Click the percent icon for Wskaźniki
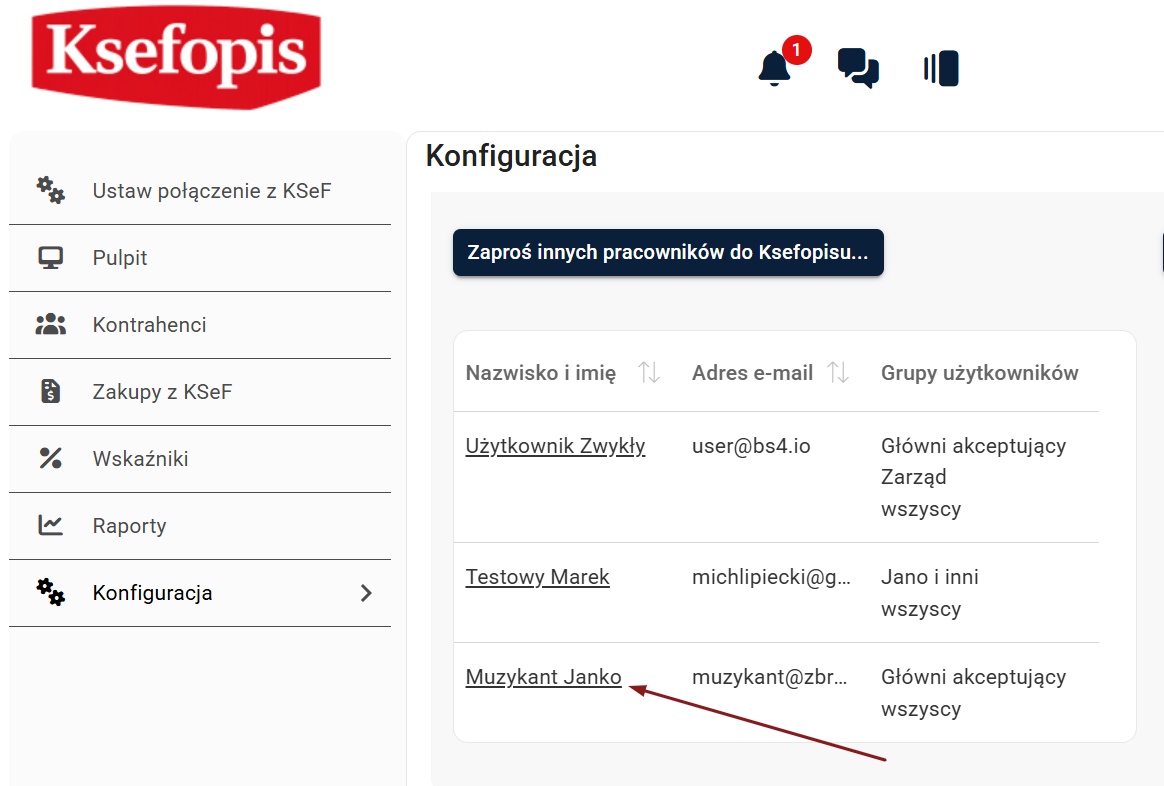 click(50, 459)
